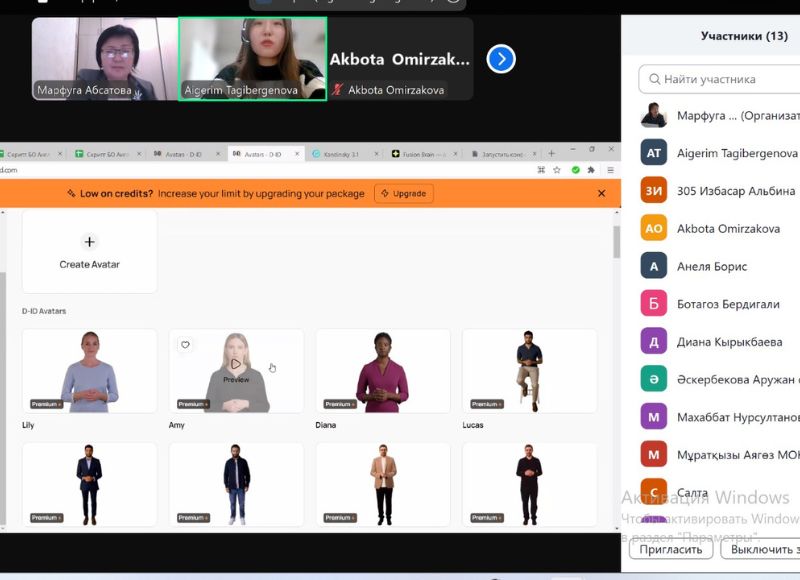Open a new browser tab with plus icon
This screenshot has height=580, width=800.
coord(551,154)
